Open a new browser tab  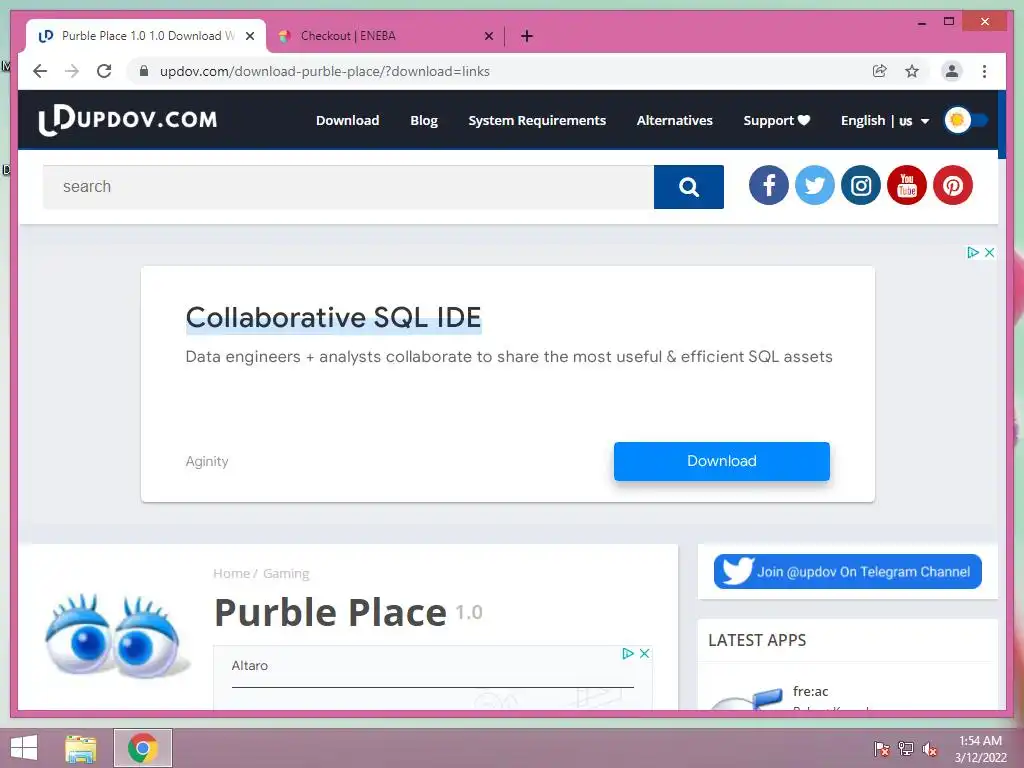527,36
